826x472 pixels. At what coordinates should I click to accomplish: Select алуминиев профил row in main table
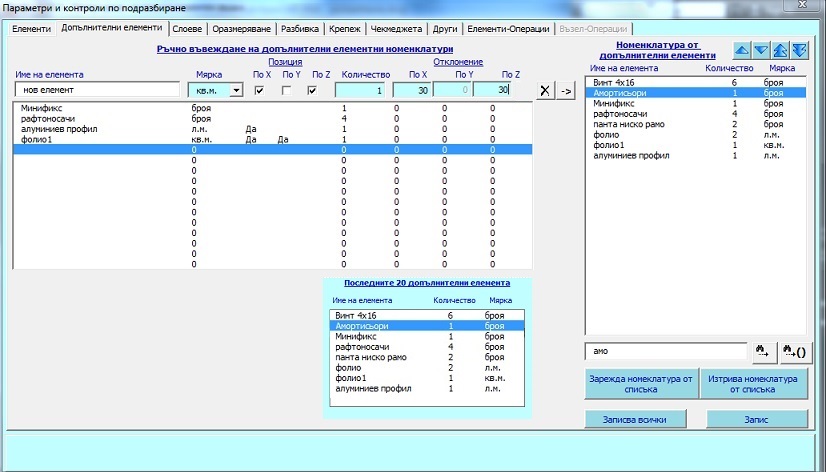click(272, 129)
